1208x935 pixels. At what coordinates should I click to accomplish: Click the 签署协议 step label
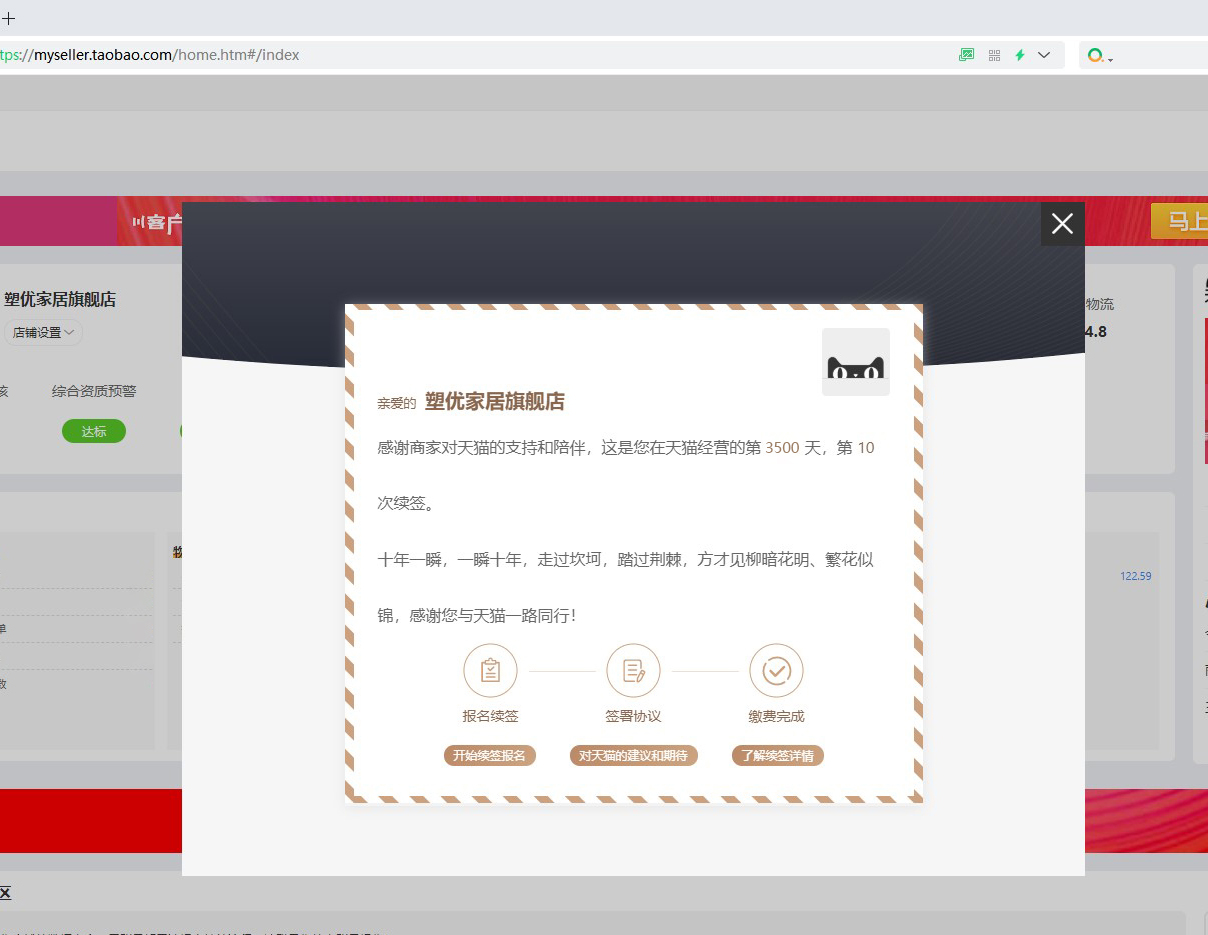coord(633,716)
